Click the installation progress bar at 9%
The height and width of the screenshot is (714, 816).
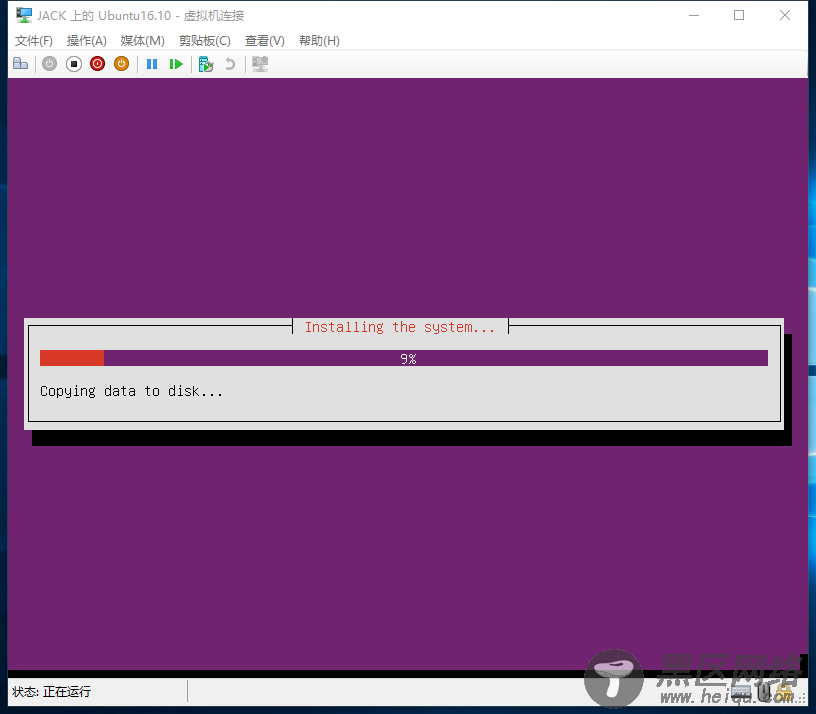click(x=404, y=358)
